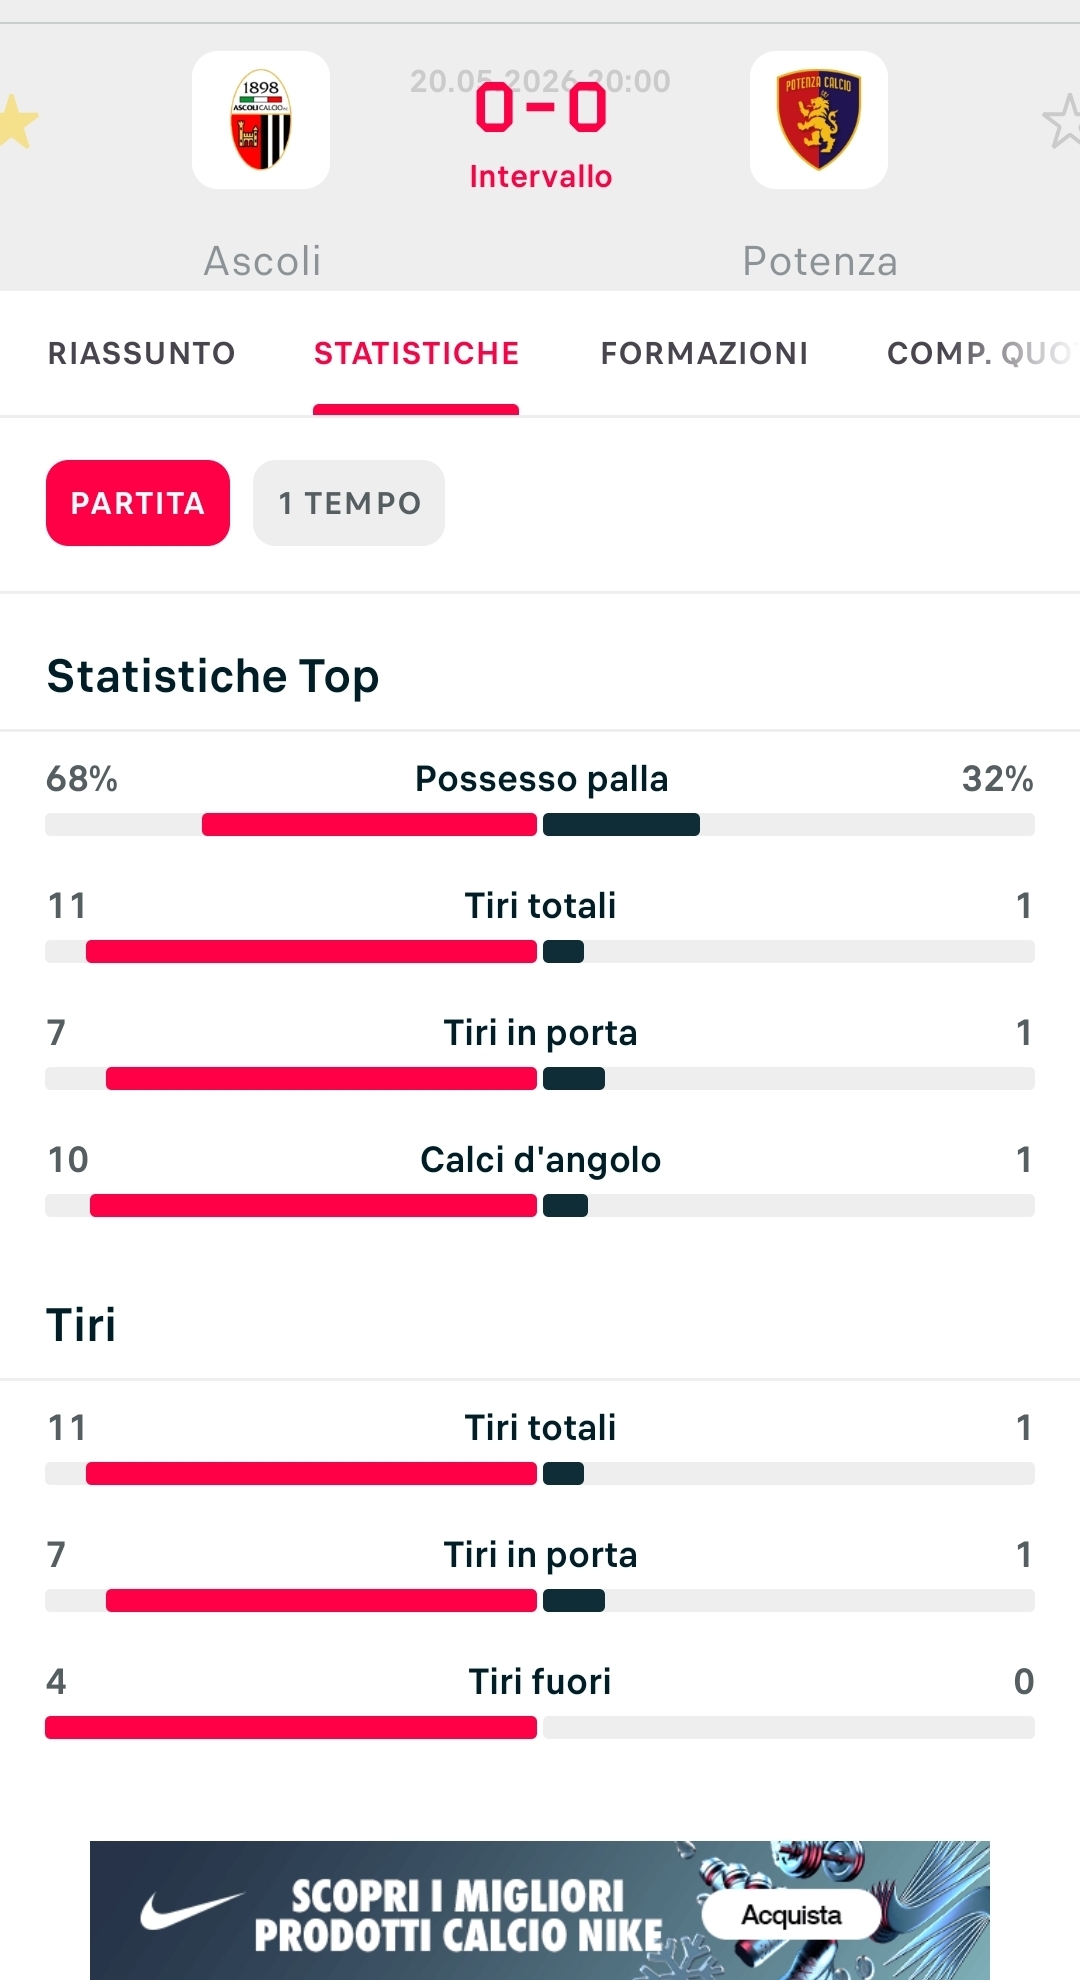This screenshot has width=1080, height=1980.
Task: Tap the Tiri section heading
Action: (81, 1325)
